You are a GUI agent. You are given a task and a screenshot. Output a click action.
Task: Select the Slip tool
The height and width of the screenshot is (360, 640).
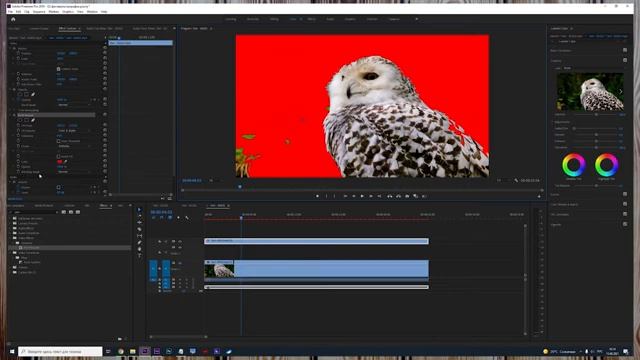pyautogui.click(x=140, y=236)
